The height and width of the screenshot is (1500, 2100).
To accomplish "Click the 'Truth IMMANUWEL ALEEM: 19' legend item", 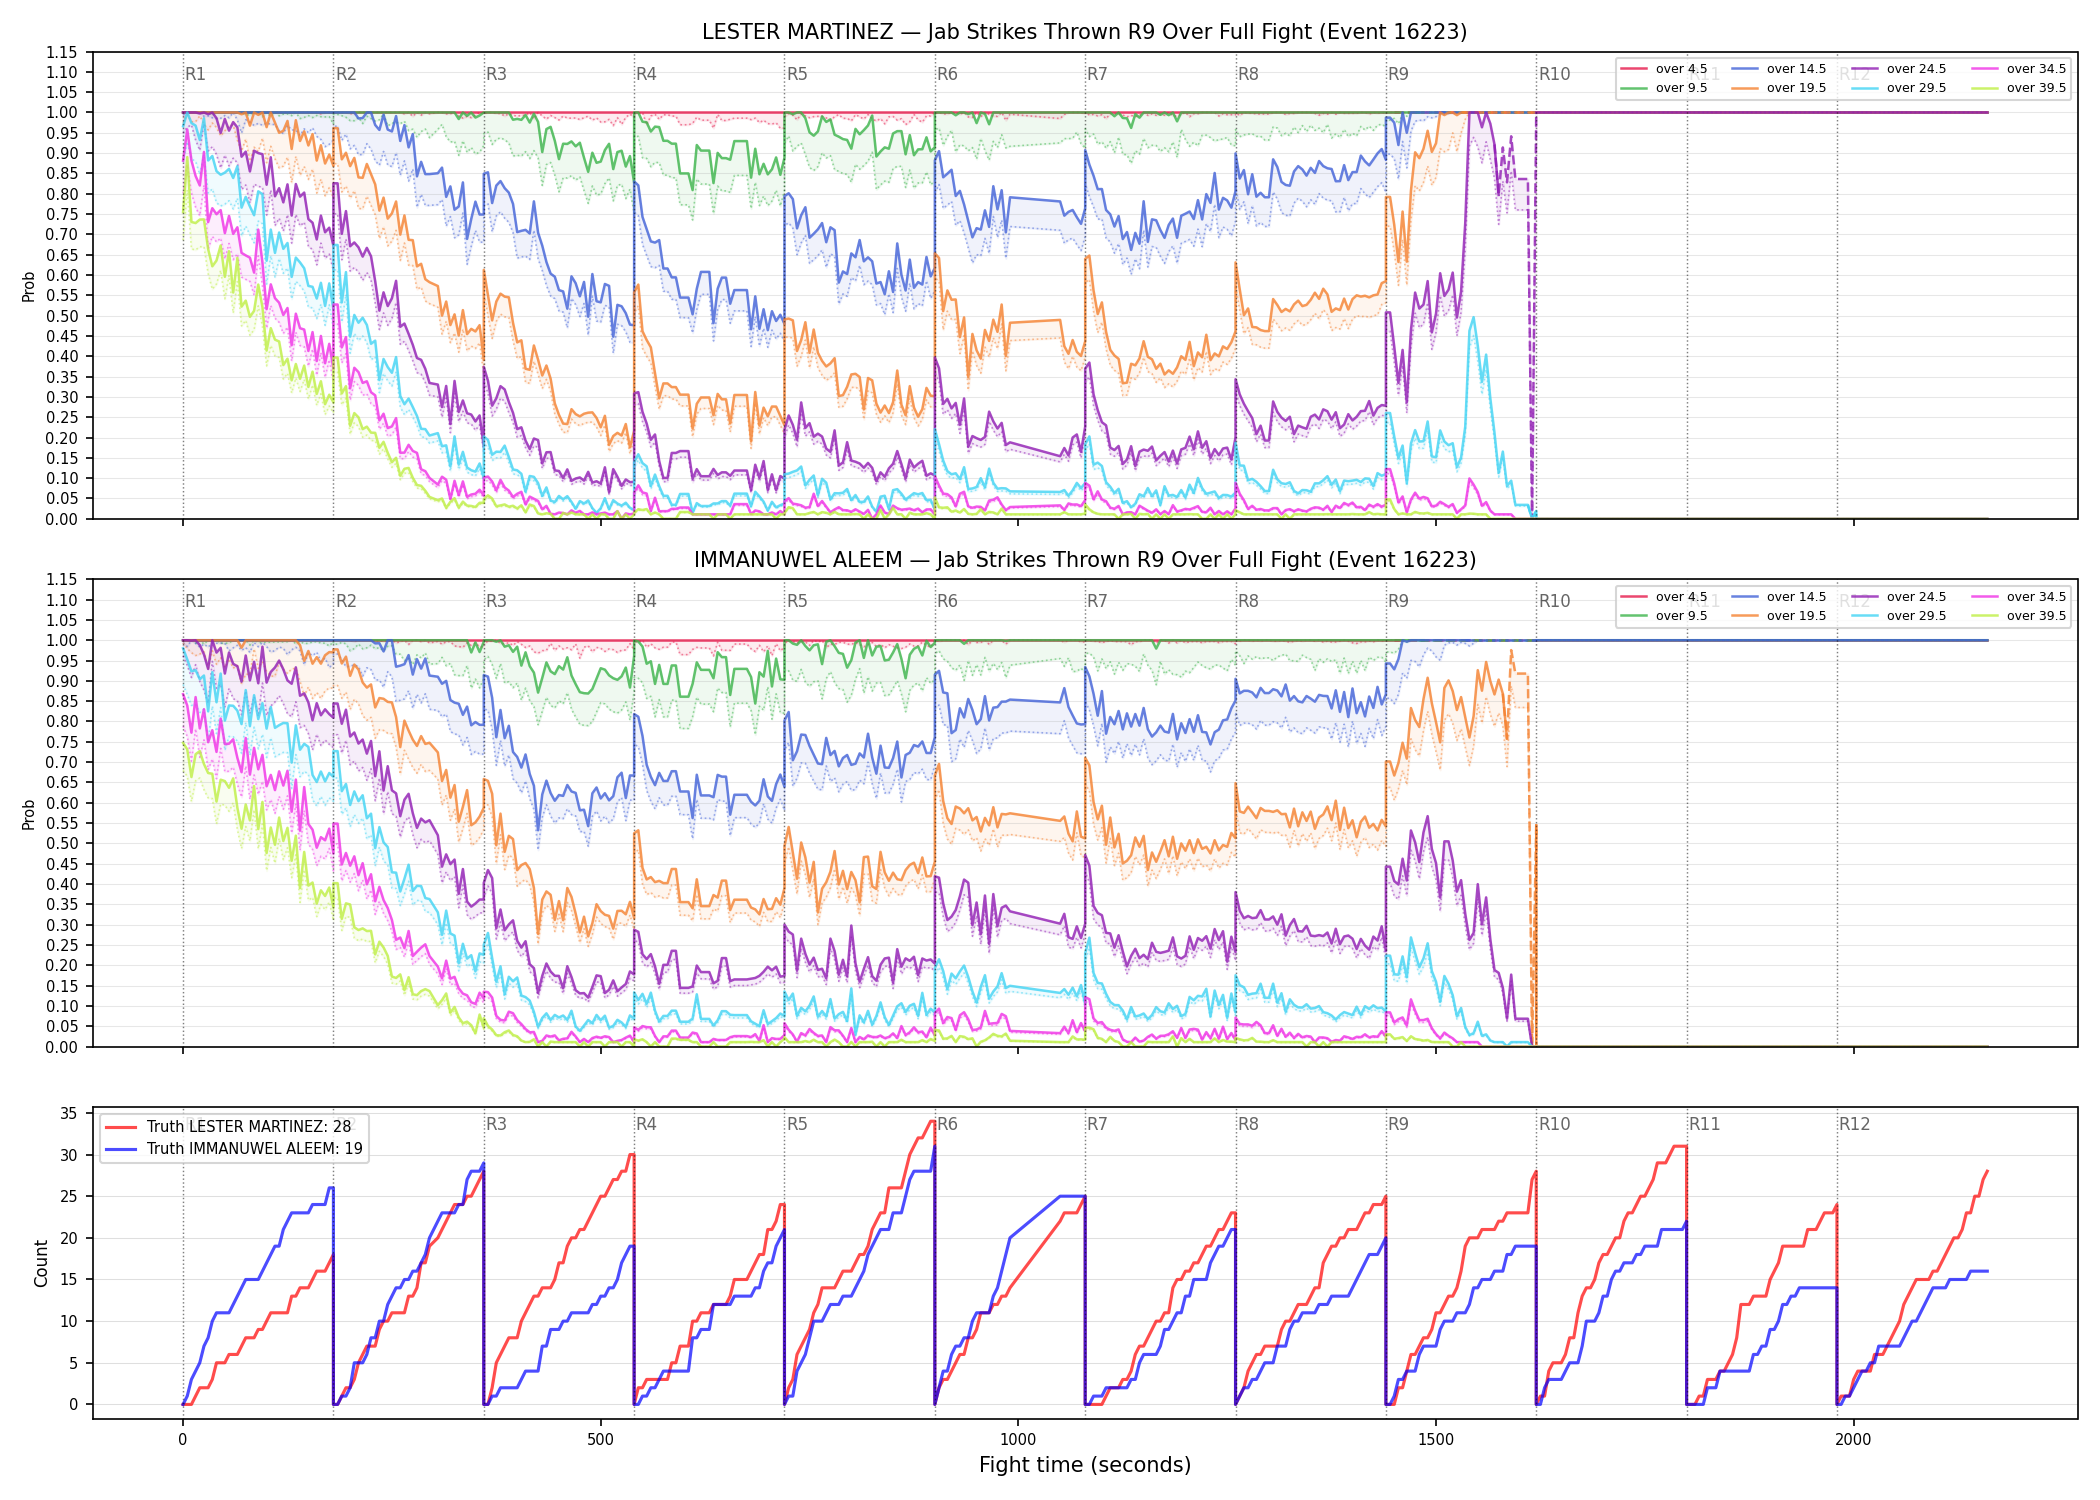I will point(234,1149).
